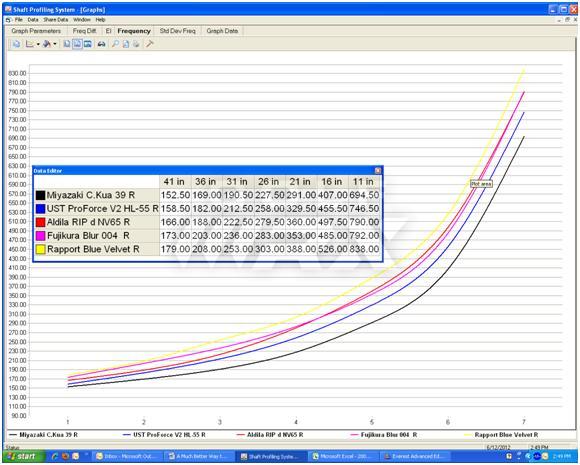Click the first page-view toolbar icon
The height and width of the screenshot is (465, 580).
coord(67,44)
